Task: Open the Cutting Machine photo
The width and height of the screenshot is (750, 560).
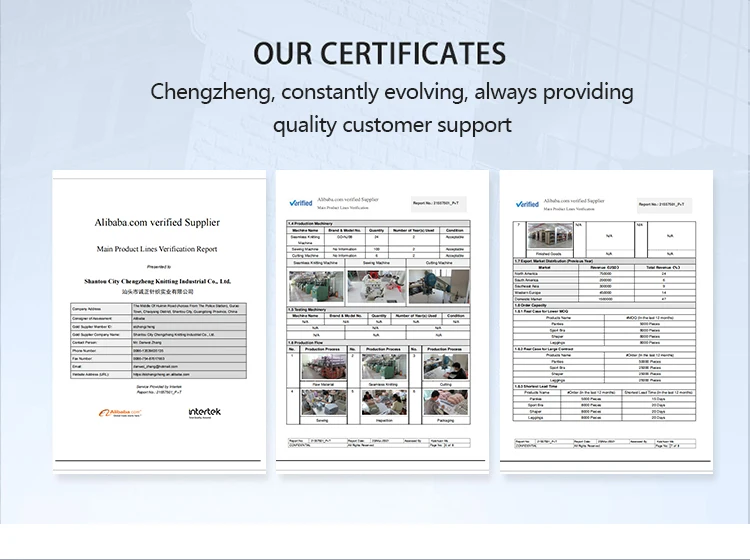Action: point(439,285)
